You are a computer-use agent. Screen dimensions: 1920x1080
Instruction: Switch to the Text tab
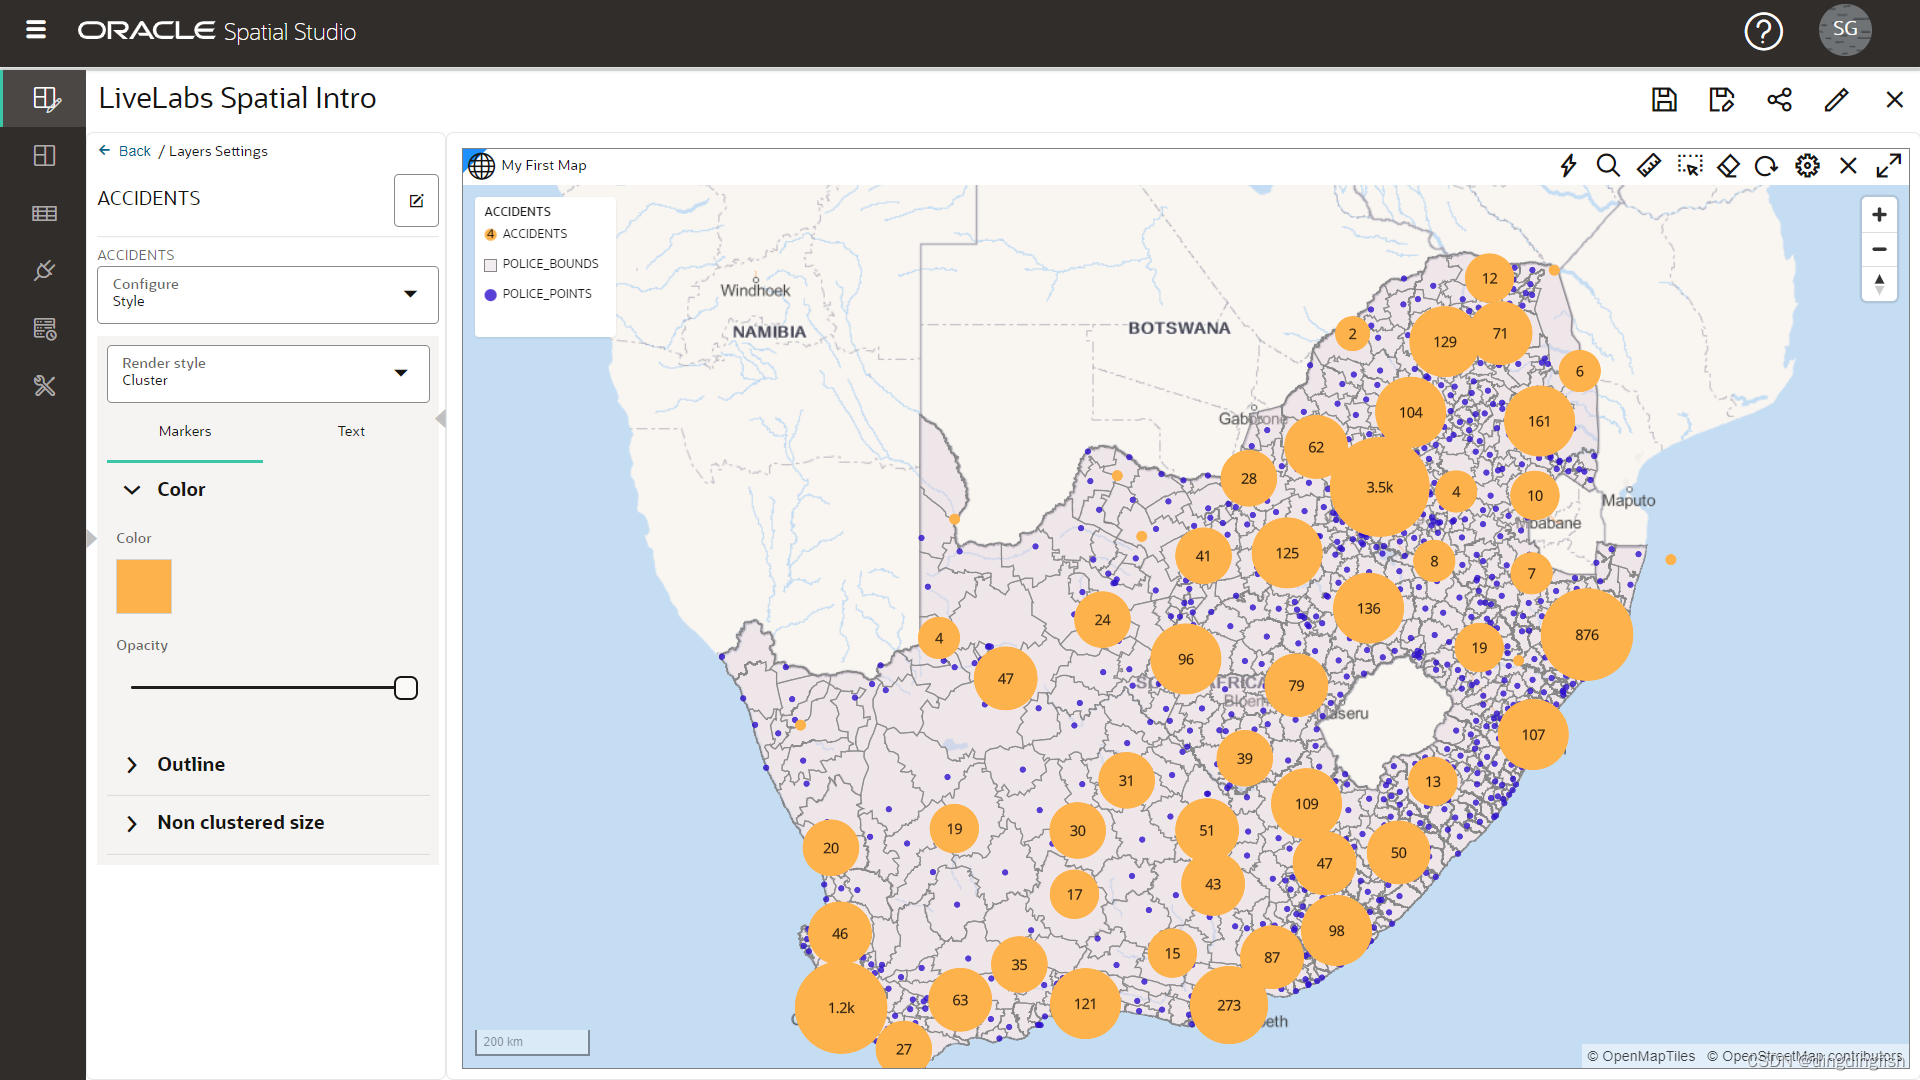tap(351, 431)
